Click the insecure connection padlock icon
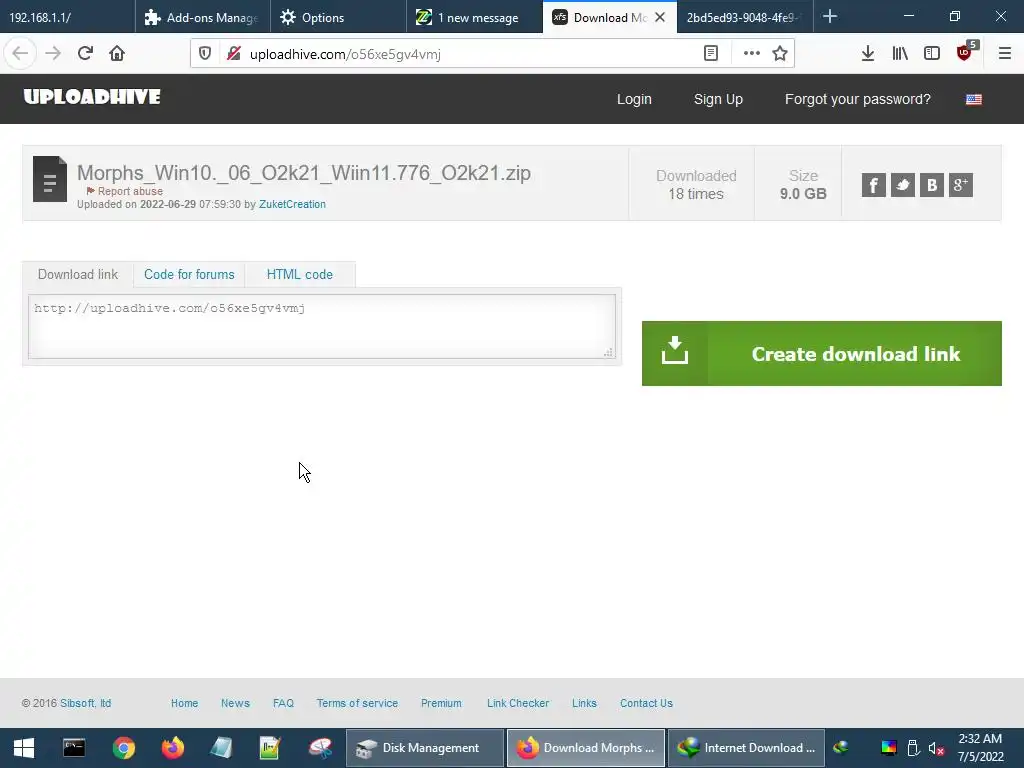 pyautogui.click(x=233, y=54)
